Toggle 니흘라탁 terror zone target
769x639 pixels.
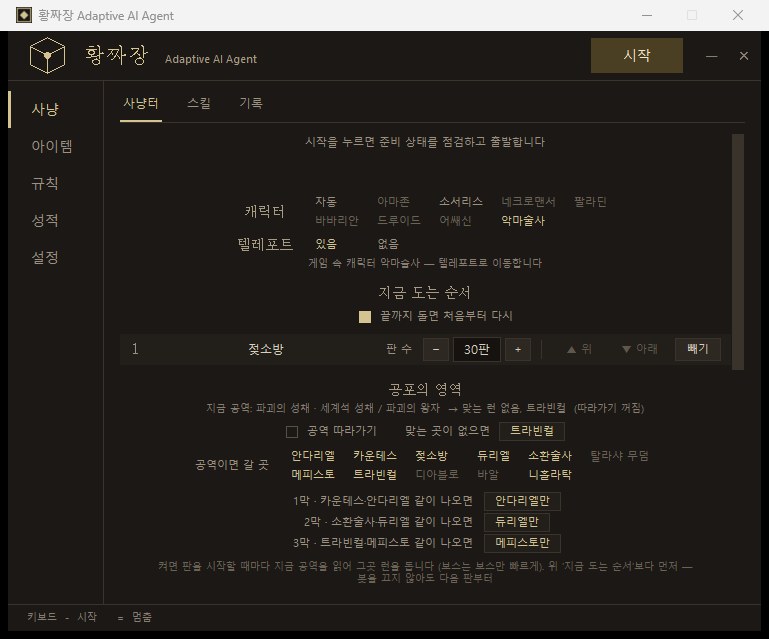[x=550, y=475]
